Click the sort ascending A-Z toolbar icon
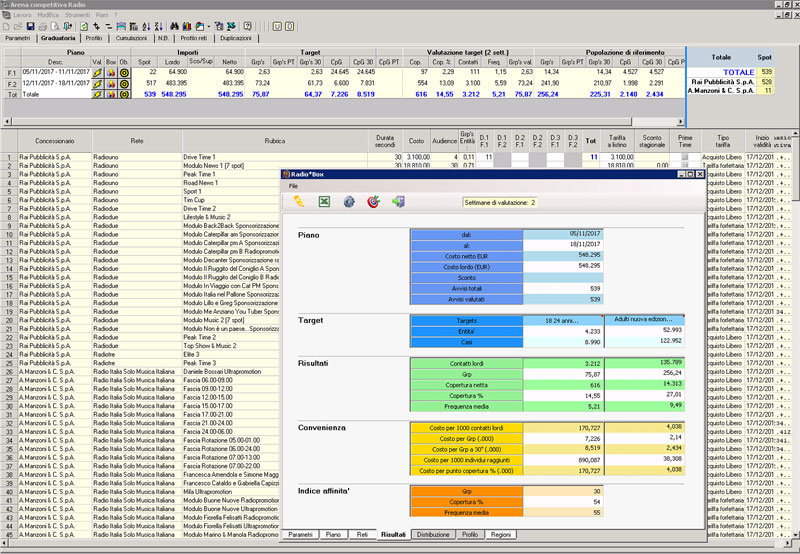This screenshot has height=554, width=800. tap(148, 25)
